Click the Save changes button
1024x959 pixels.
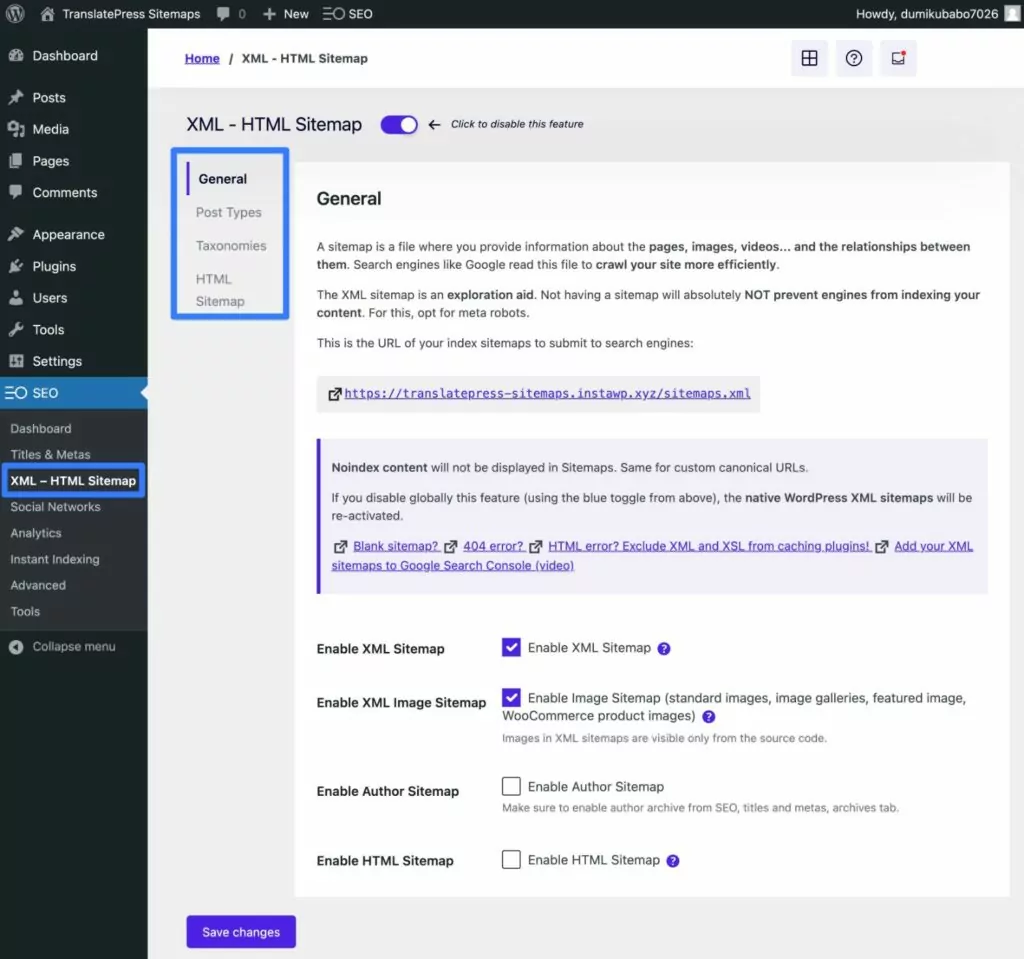[x=241, y=932]
